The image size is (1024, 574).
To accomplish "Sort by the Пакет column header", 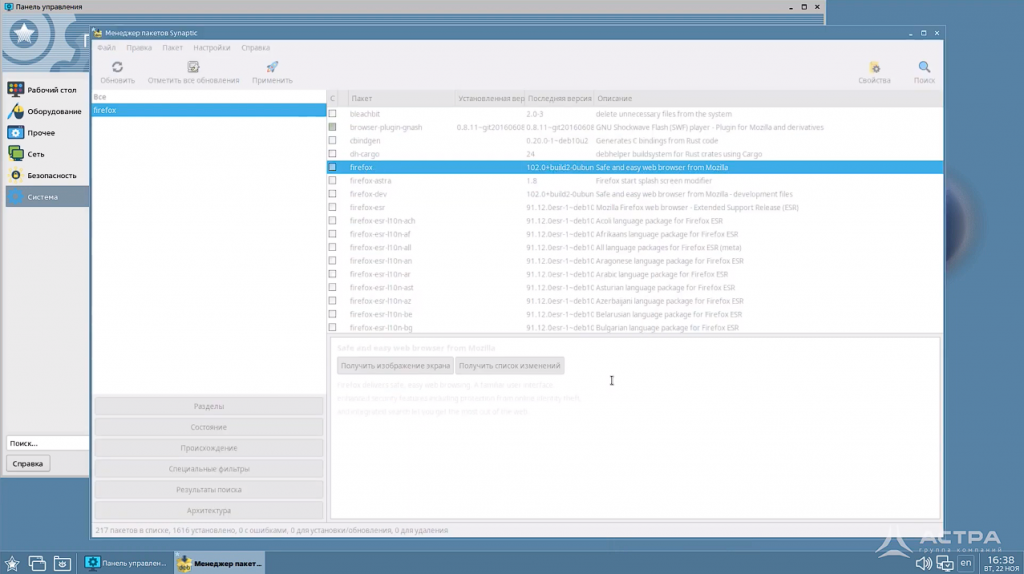I will [401, 99].
